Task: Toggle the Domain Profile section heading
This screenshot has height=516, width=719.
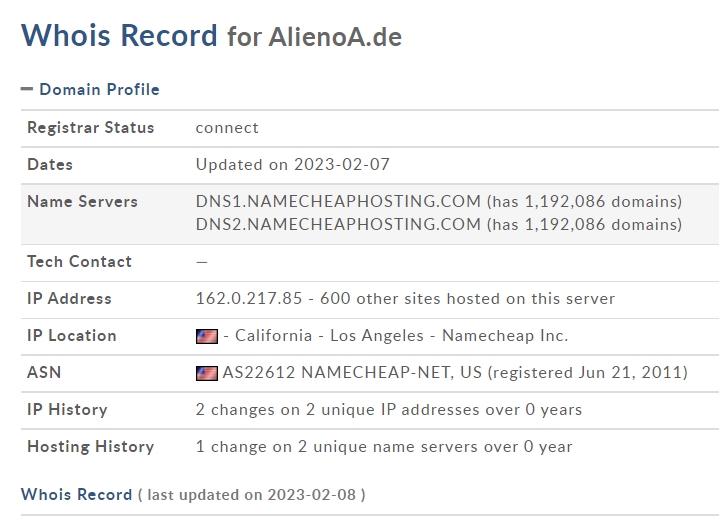Action: pyautogui.click(x=99, y=89)
